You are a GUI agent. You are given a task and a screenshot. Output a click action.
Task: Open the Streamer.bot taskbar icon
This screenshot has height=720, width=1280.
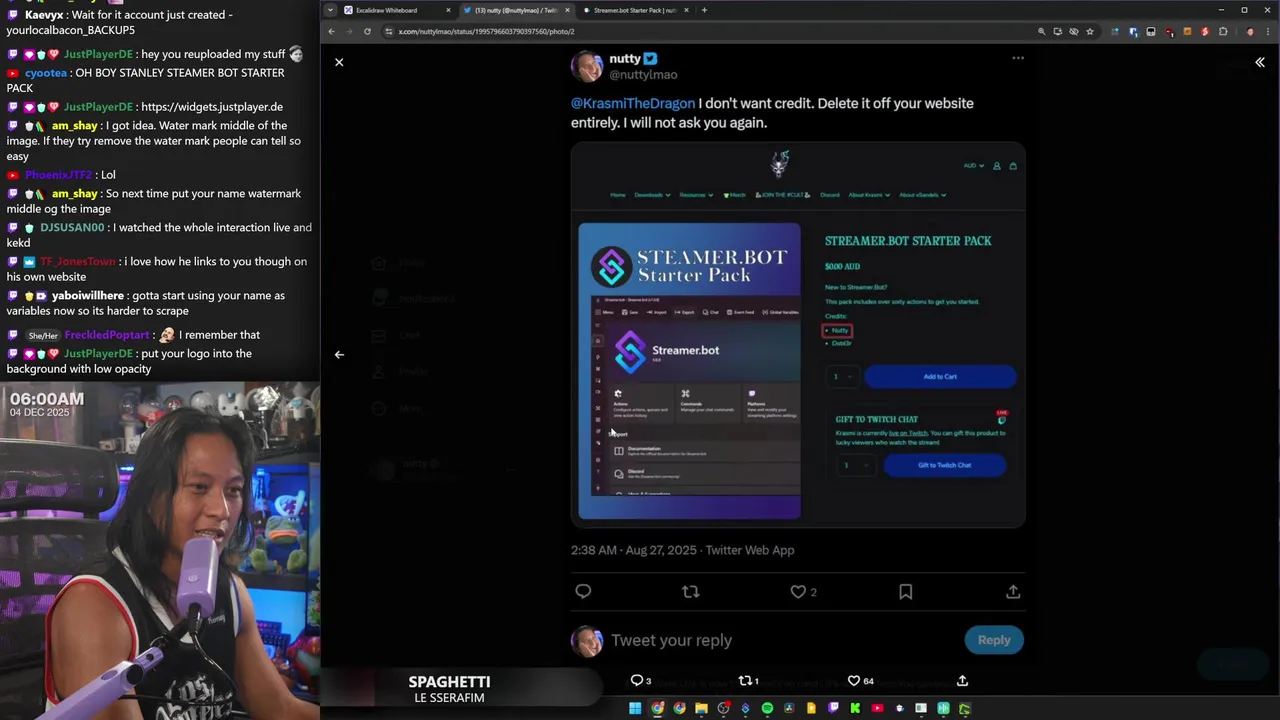(745, 709)
